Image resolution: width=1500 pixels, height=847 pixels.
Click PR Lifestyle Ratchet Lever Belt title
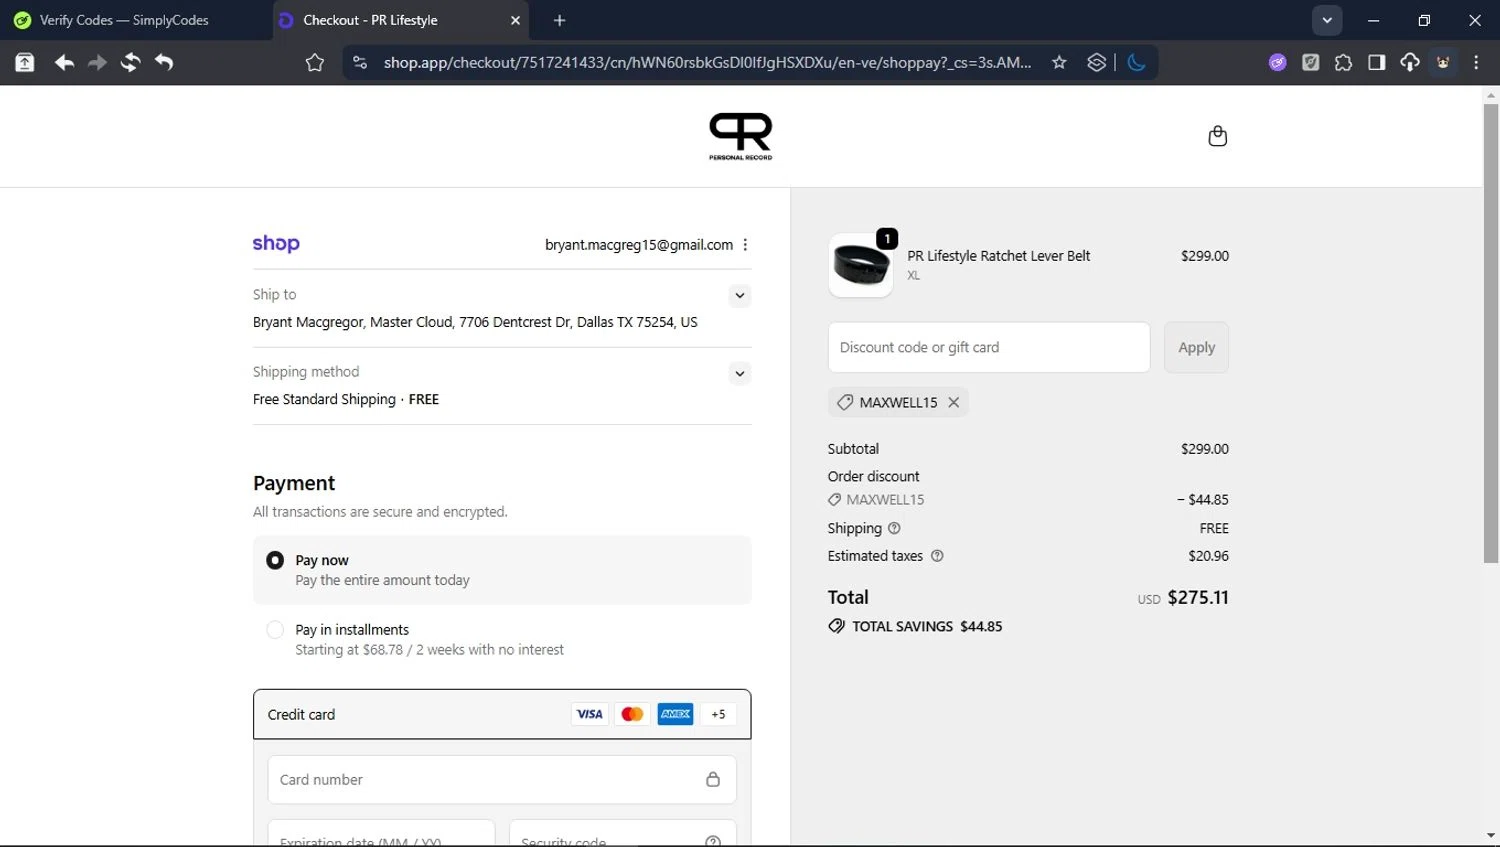click(998, 256)
